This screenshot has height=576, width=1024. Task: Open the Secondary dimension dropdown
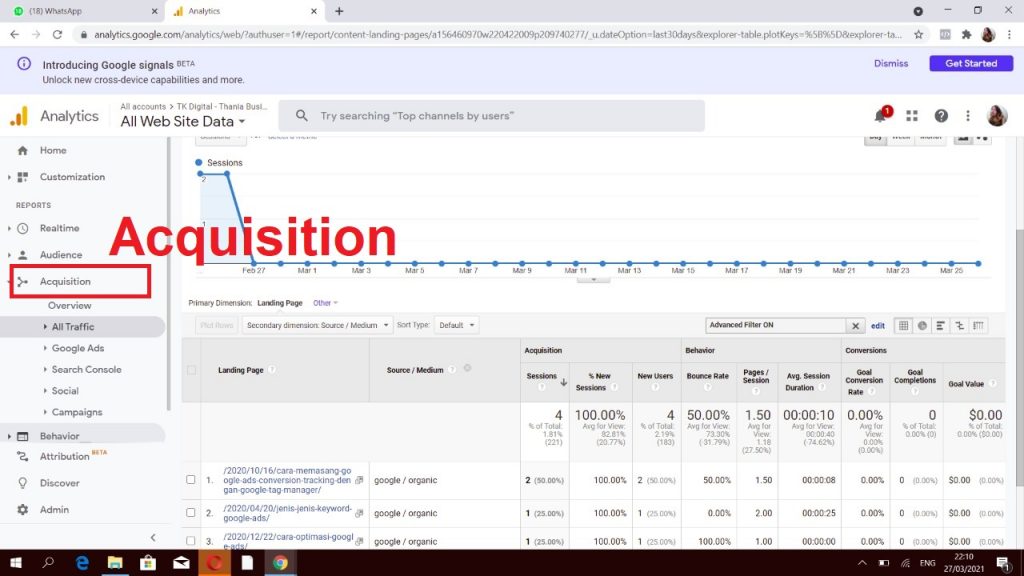[x=315, y=325]
